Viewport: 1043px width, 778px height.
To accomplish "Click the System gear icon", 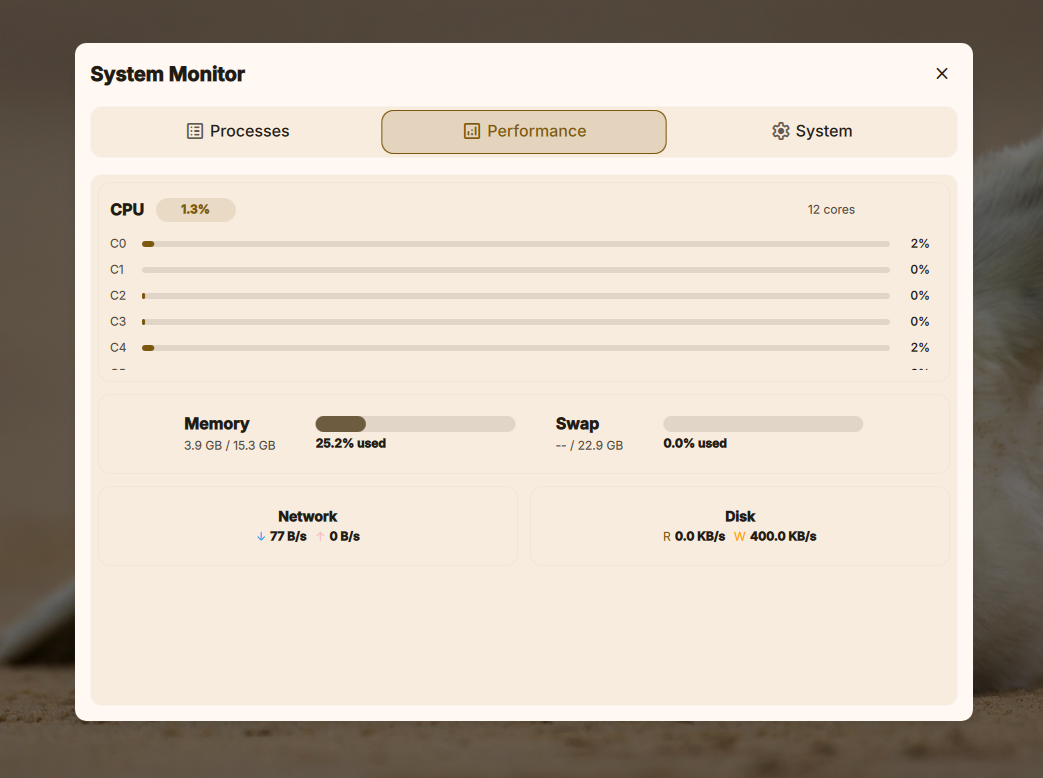I will pyautogui.click(x=781, y=131).
